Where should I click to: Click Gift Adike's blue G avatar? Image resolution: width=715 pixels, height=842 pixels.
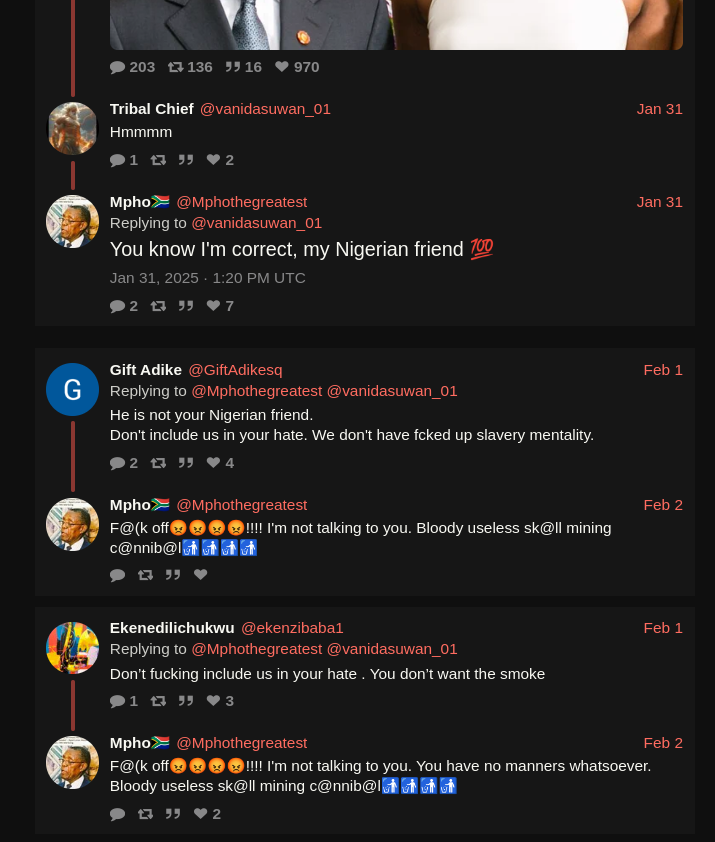tap(73, 389)
